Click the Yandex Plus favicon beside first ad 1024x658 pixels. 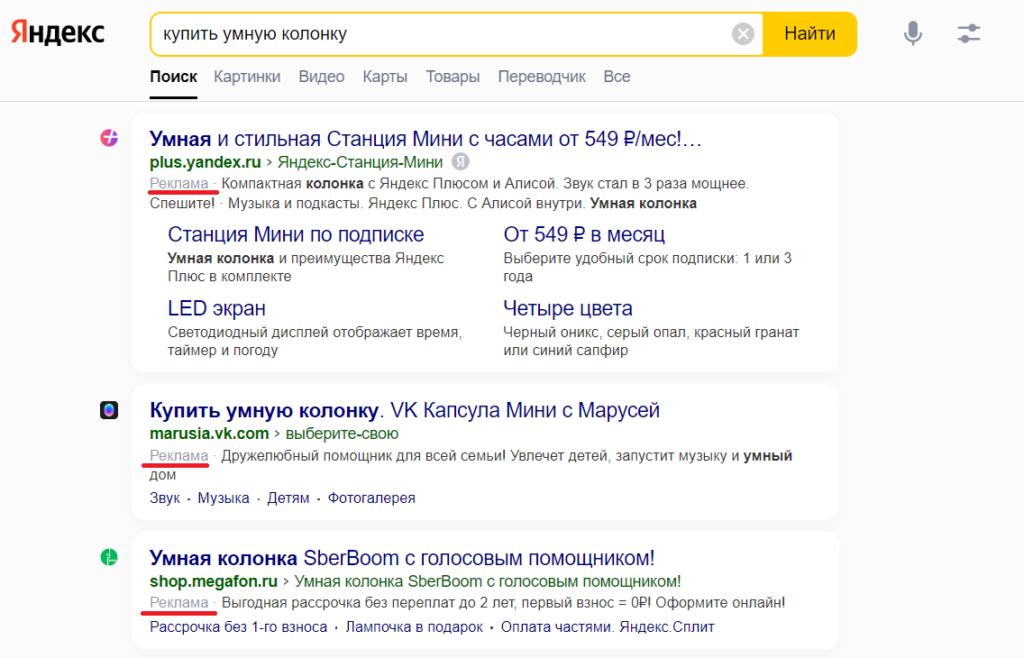tap(109, 138)
